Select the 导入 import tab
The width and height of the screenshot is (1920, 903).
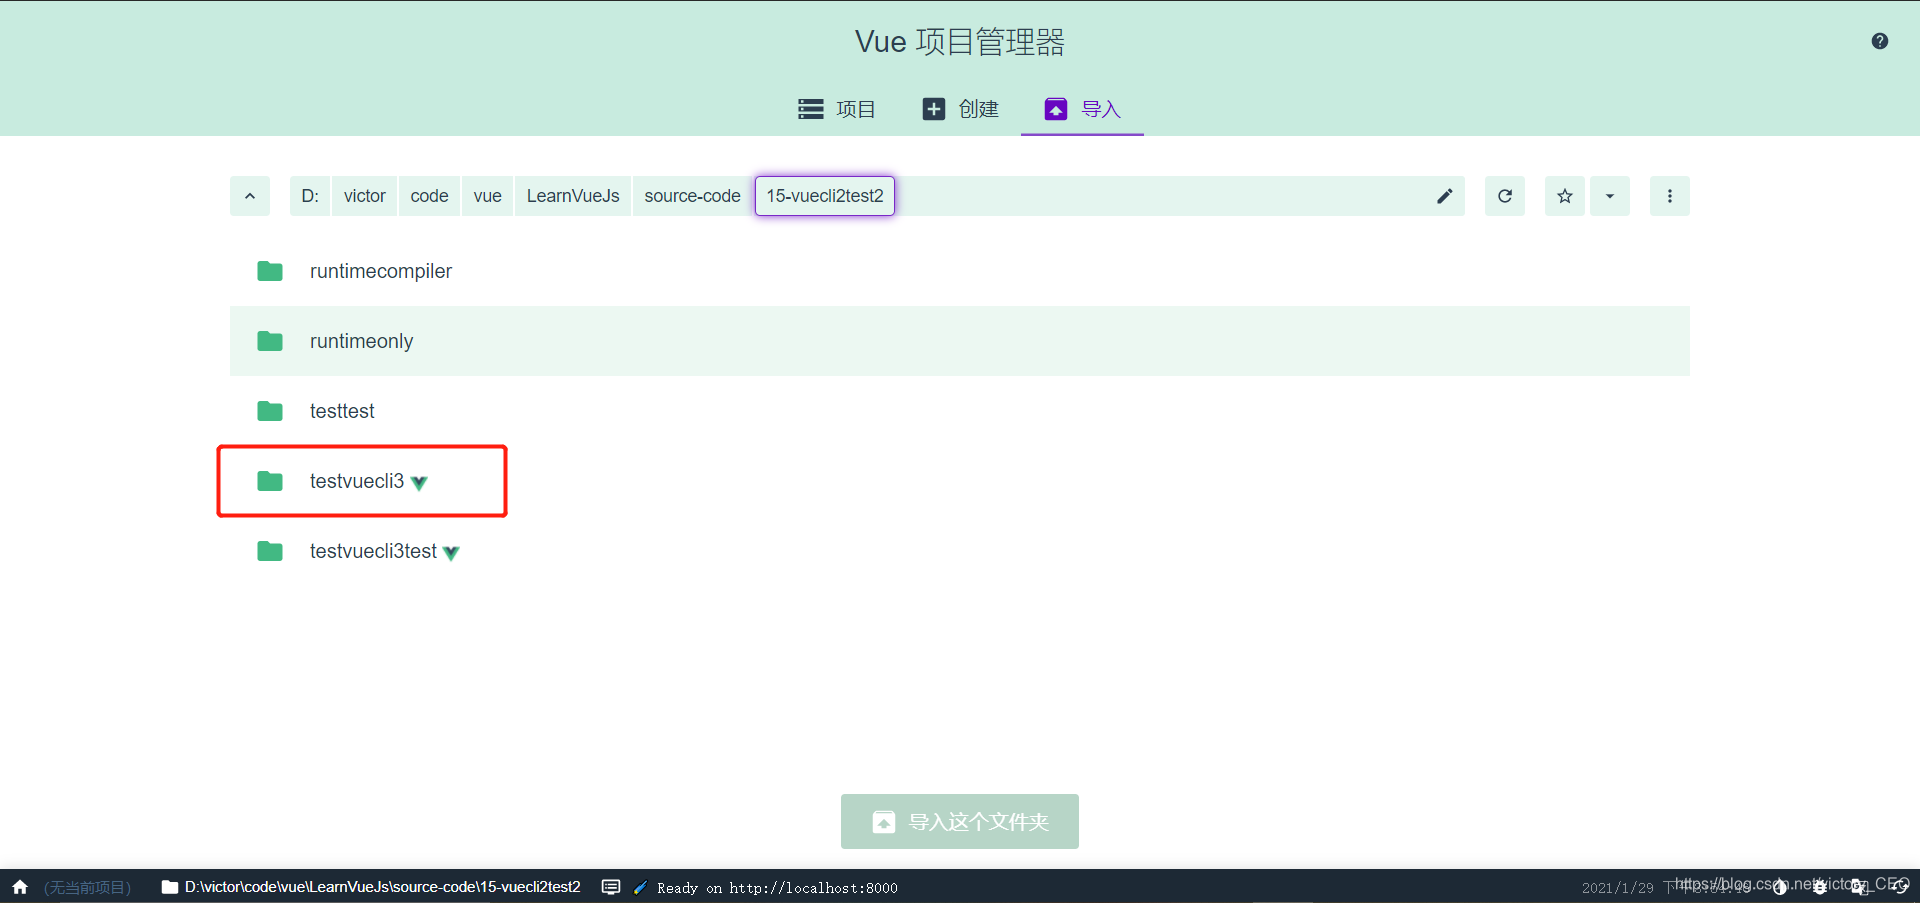pos(1082,109)
